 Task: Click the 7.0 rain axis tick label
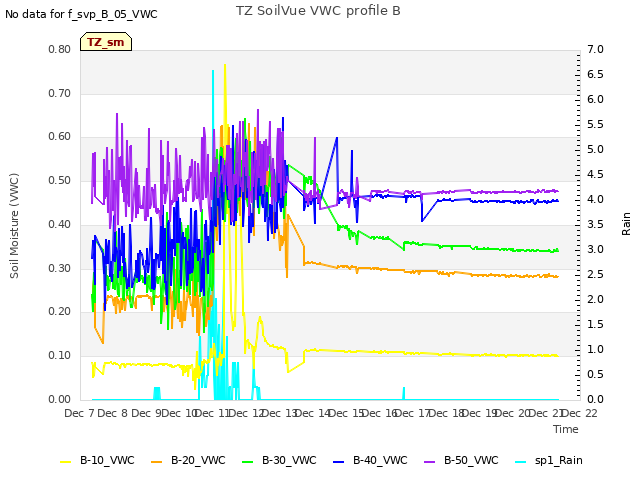[595, 49]
